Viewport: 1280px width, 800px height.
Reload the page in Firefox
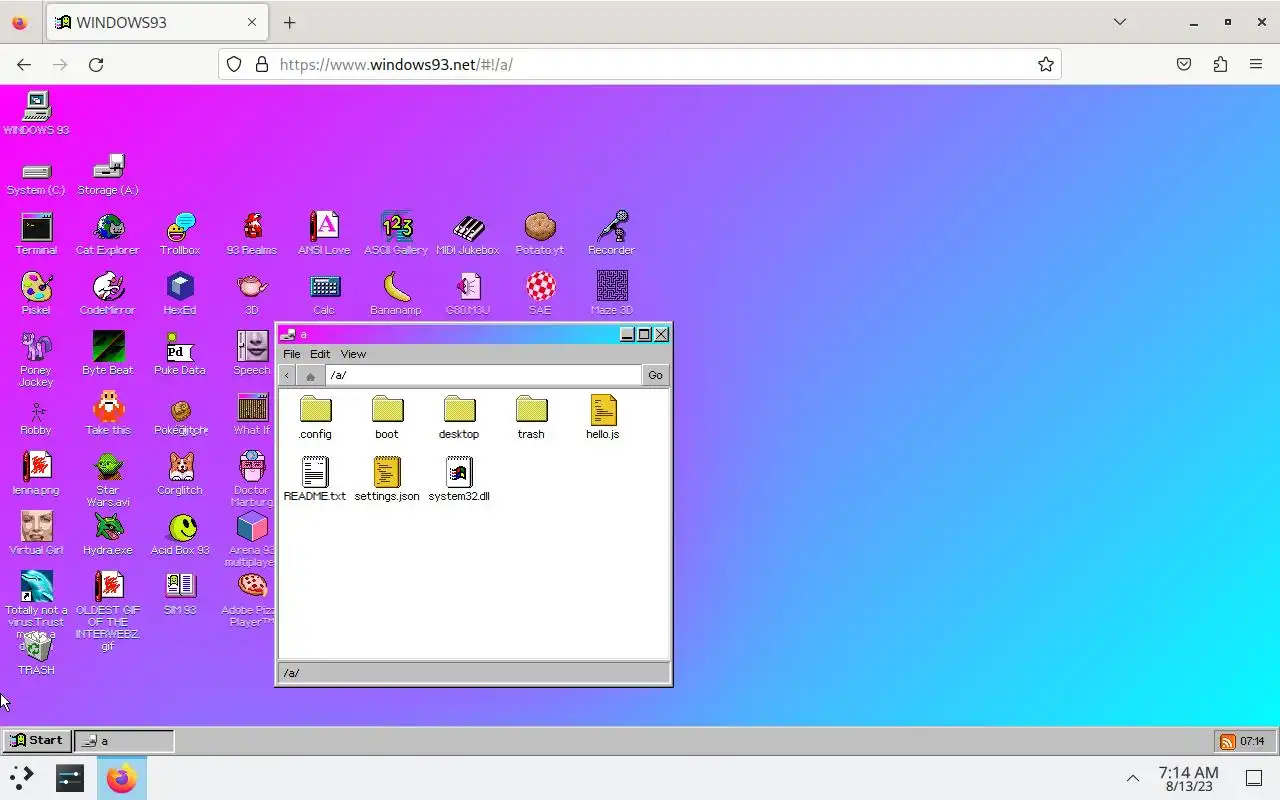(x=96, y=64)
